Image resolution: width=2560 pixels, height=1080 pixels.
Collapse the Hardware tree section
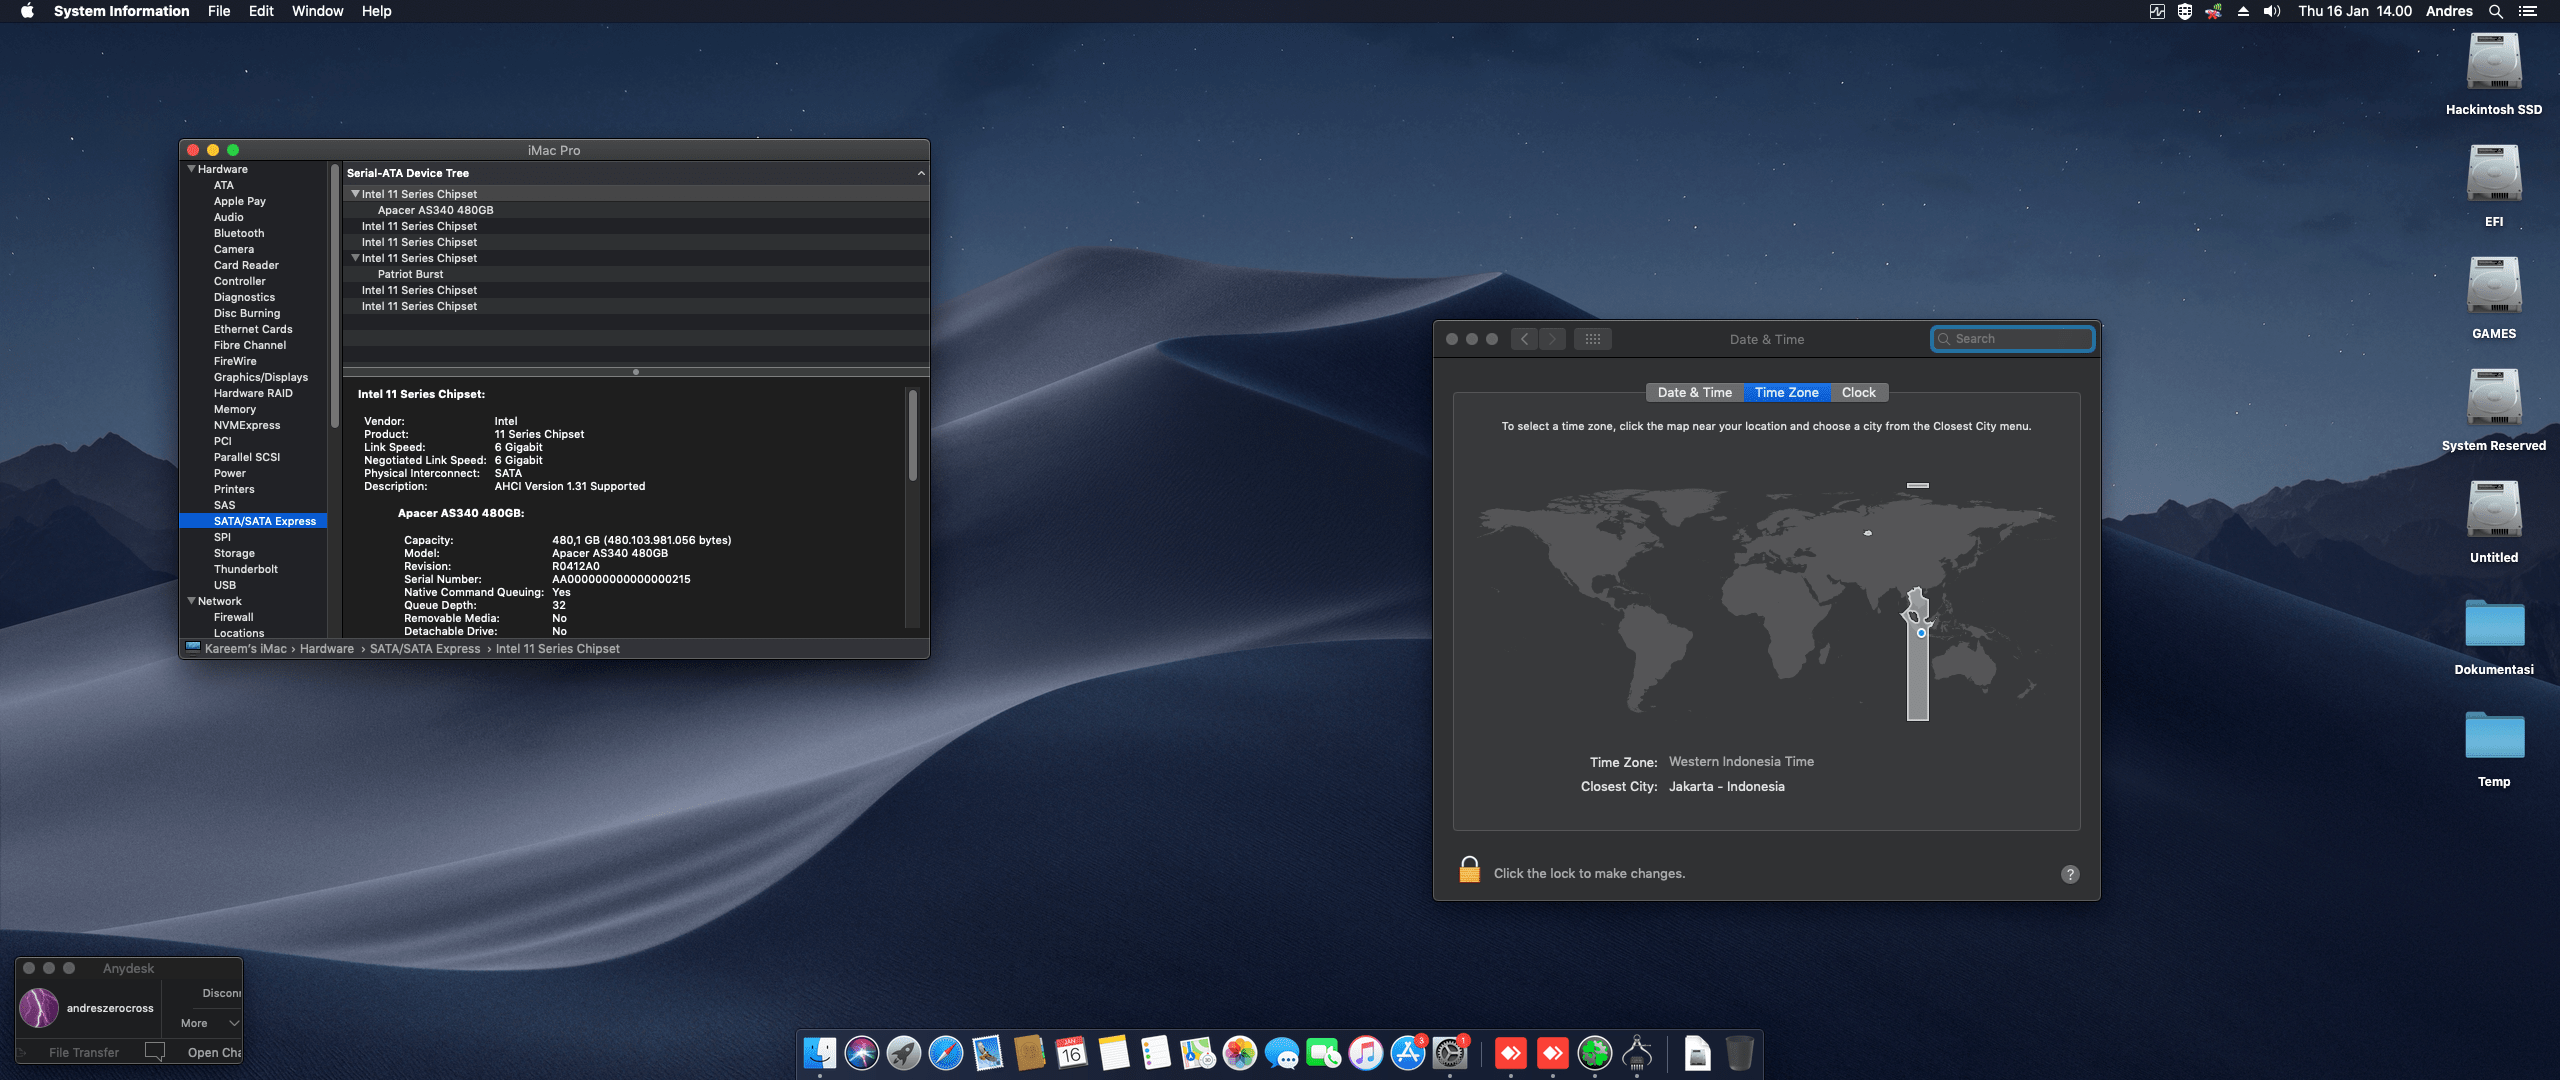191,169
